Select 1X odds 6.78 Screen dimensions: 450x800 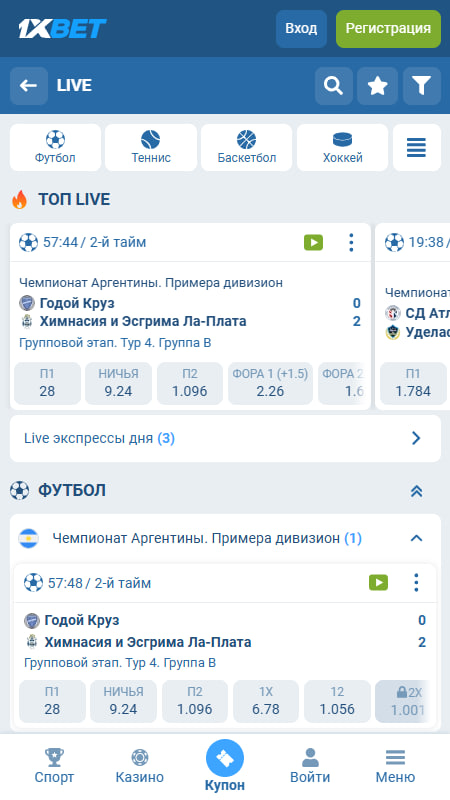pyautogui.click(x=266, y=701)
